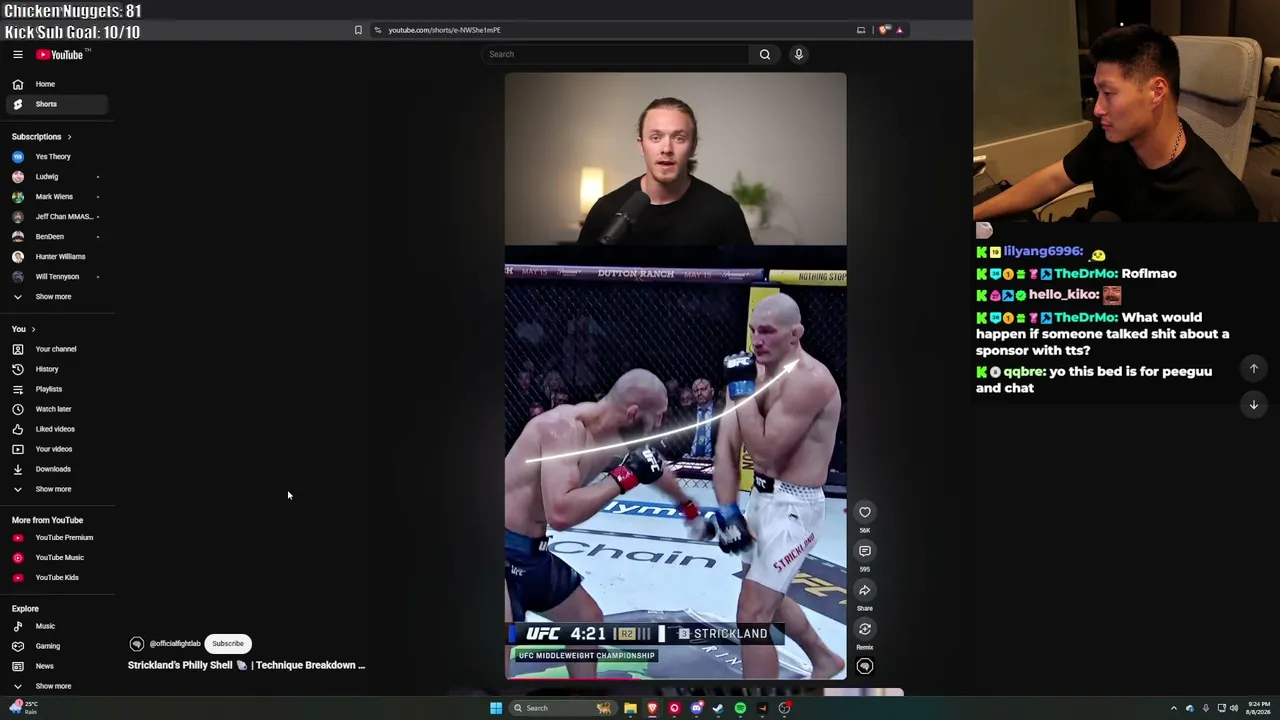The height and width of the screenshot is (720, 1280).
Task: Click the browser address bar URL
Action: tap(444, 30)
